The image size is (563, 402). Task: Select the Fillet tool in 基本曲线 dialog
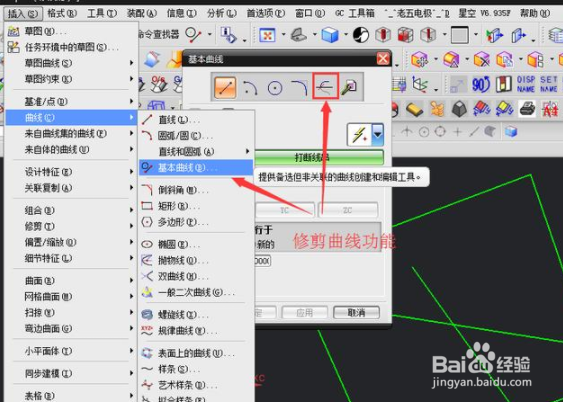click(x=299, y=88)
